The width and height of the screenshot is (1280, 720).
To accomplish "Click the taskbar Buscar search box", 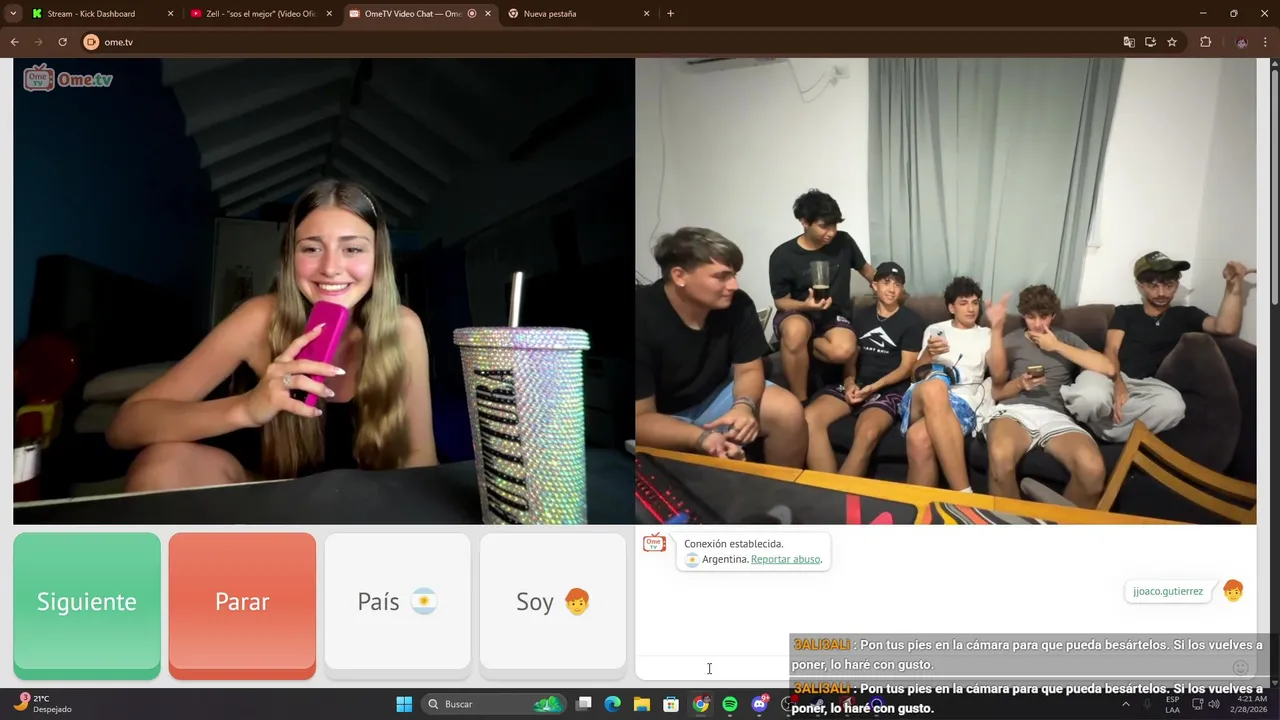I will (495, 704).
